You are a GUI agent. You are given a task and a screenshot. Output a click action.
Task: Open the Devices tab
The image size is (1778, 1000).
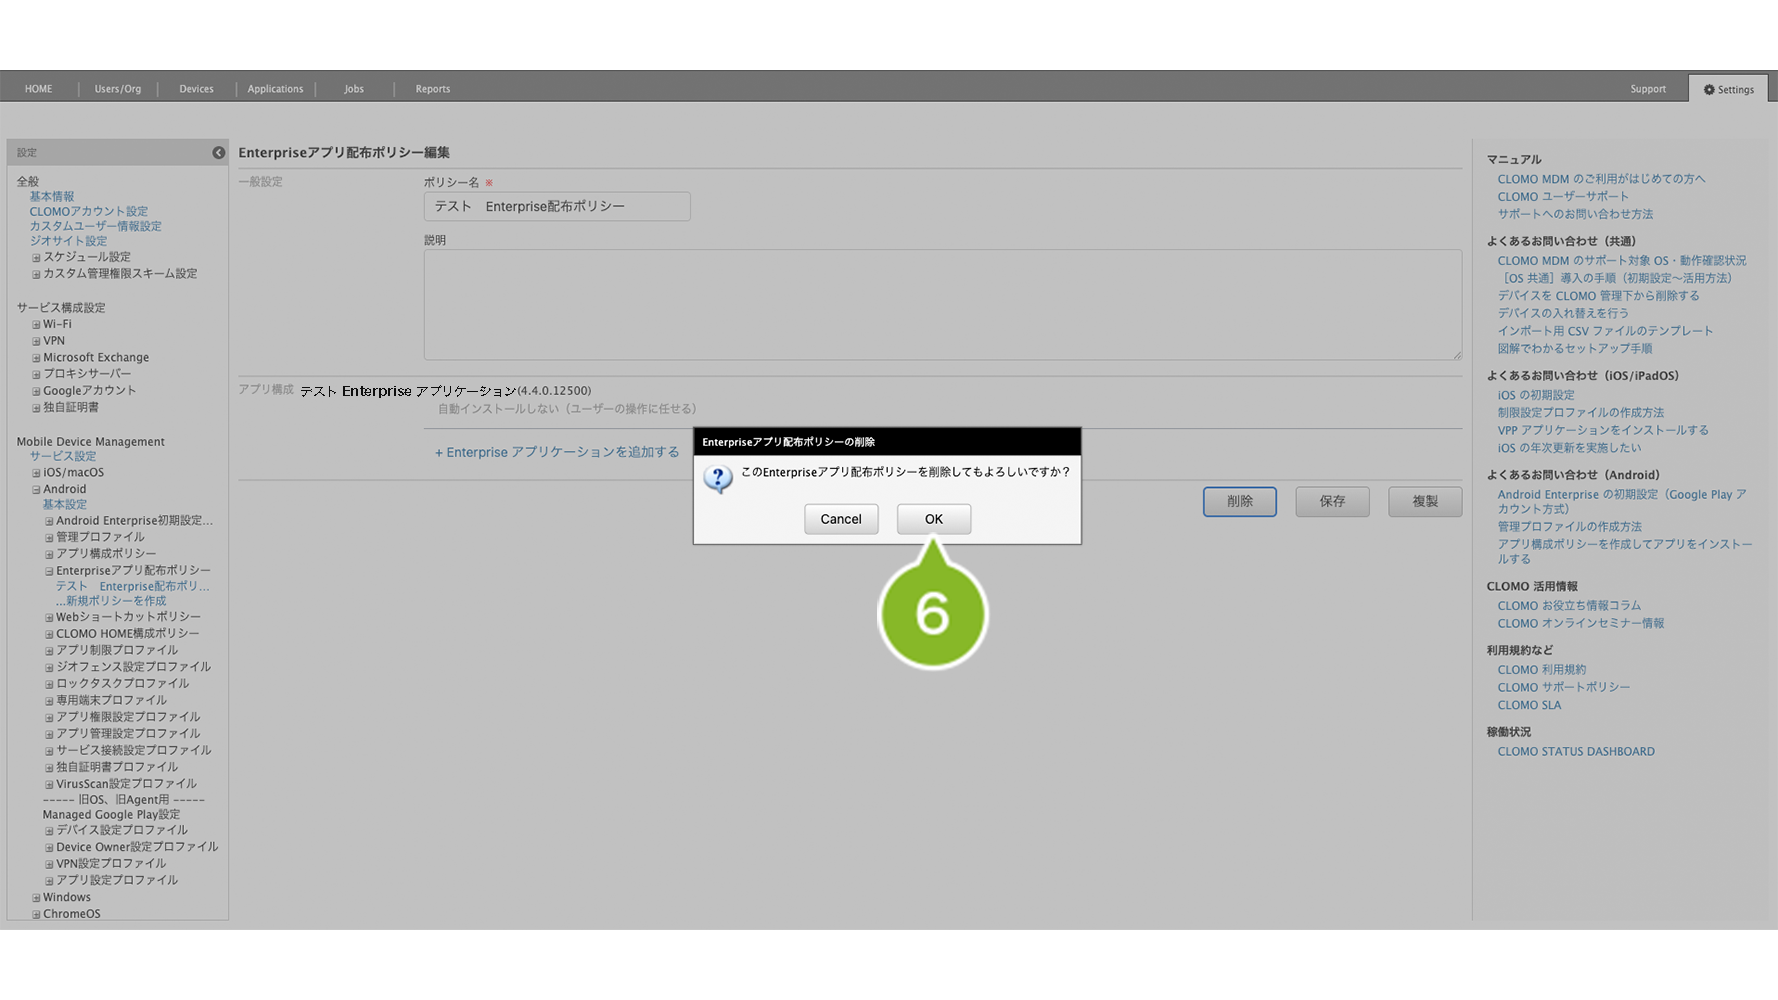pyautogui.click(x=196, y=89)
